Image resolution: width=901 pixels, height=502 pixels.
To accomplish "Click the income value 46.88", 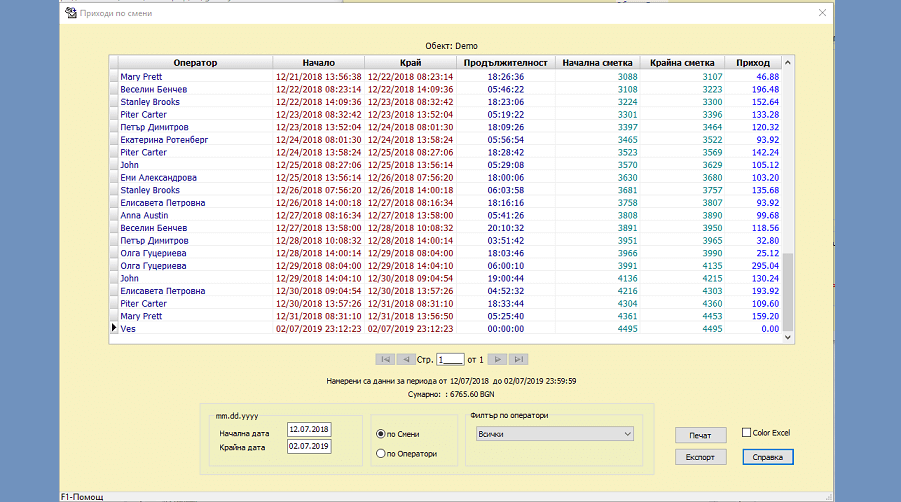I will point(768,76).
